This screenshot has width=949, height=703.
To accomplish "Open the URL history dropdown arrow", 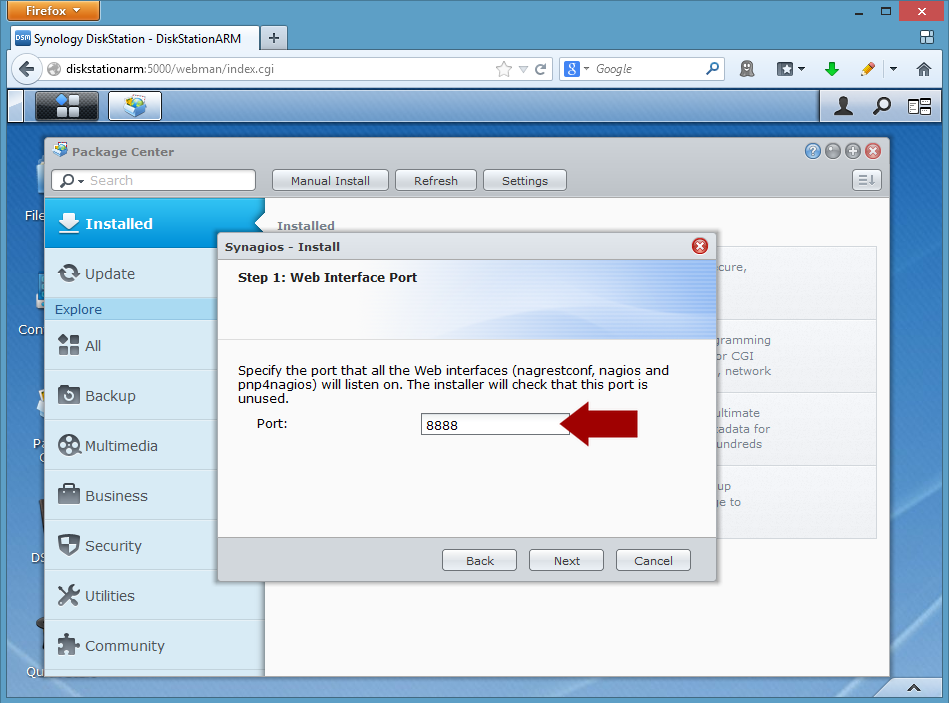I will (523, 69).
